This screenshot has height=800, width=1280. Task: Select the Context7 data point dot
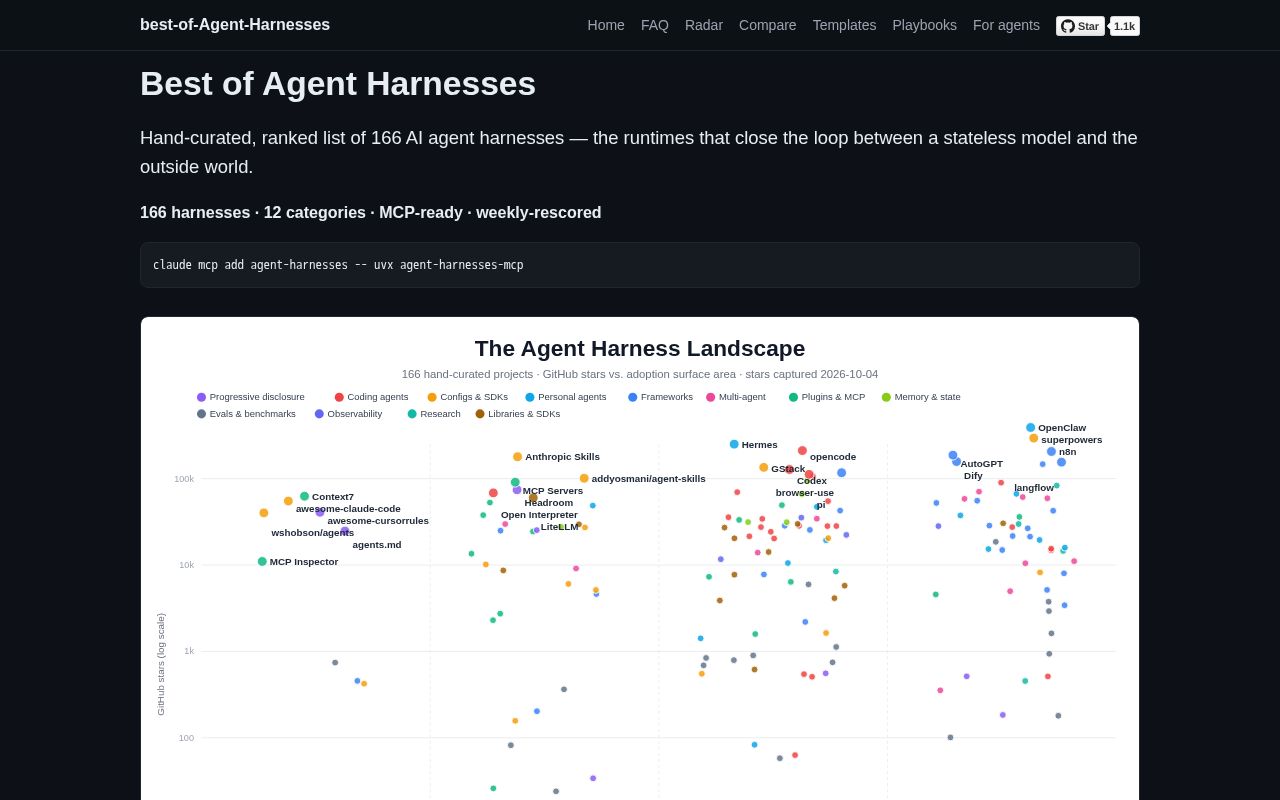pyautogui.click(x=304, y=496)
